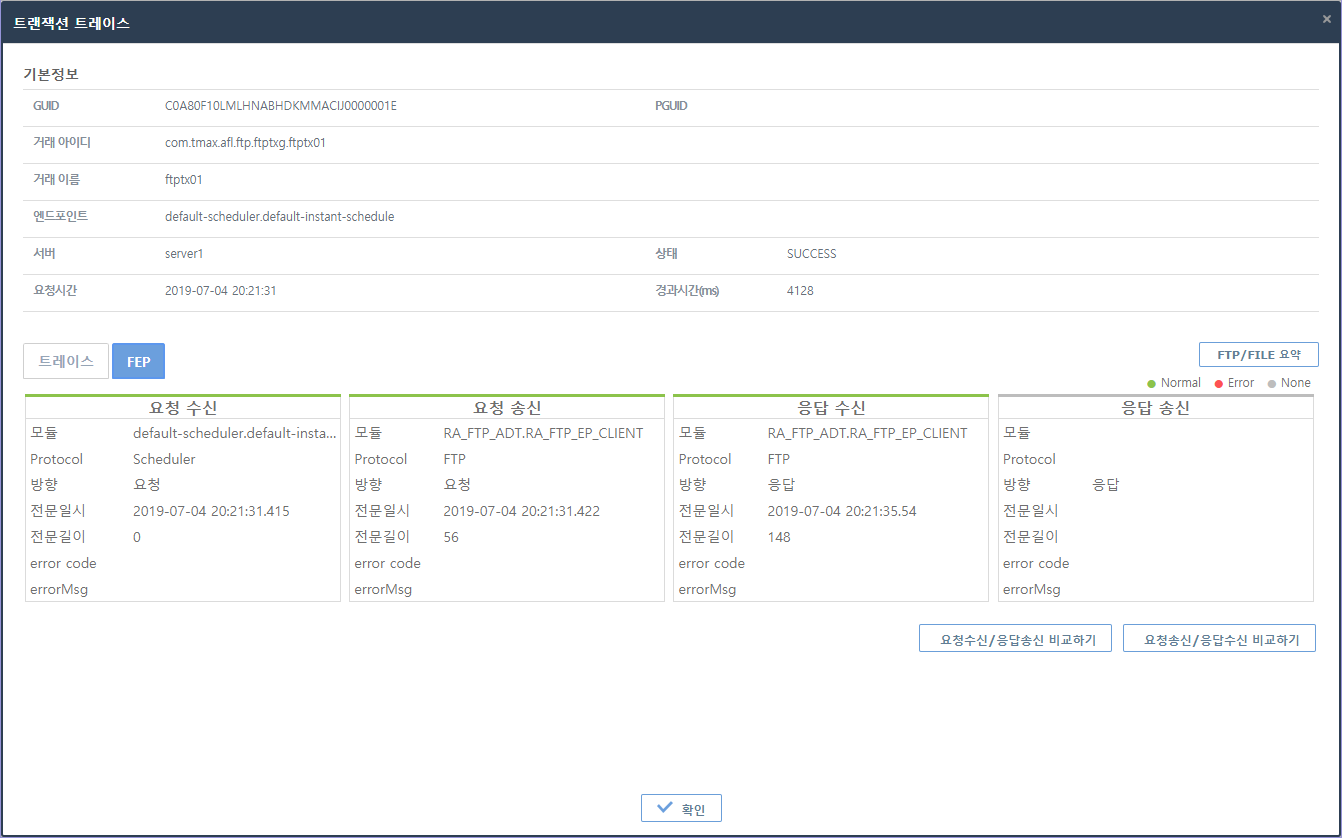This screenshot has height=838, width=1342.
Task: Click the green Normal status indicator
Action: pyautogui.click(x=1151, y=382)
